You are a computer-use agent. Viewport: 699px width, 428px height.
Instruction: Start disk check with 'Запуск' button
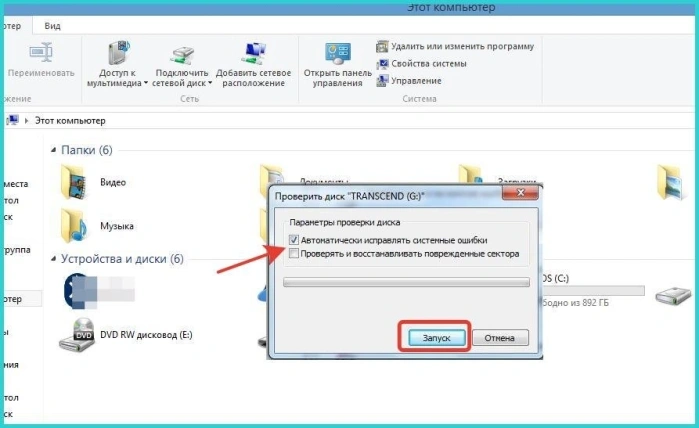pyautogui.click(x=436, y=338)
